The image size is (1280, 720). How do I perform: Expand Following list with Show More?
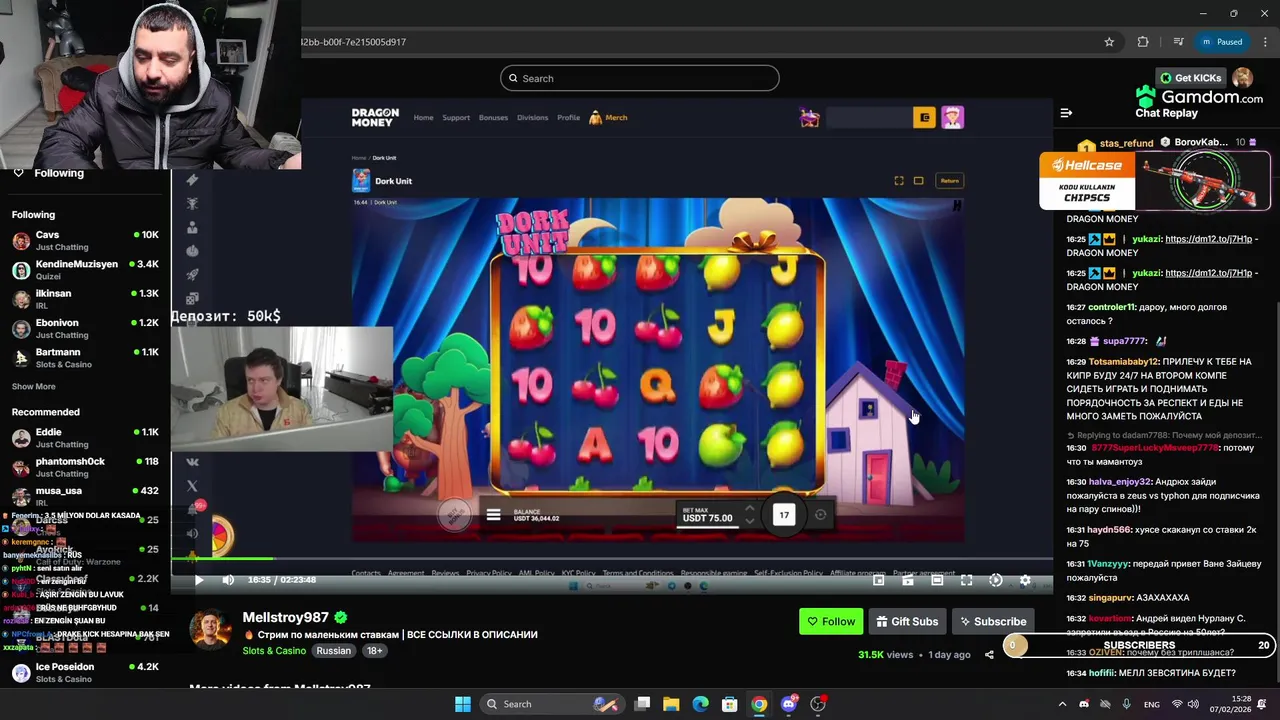[x=34, y=387]
